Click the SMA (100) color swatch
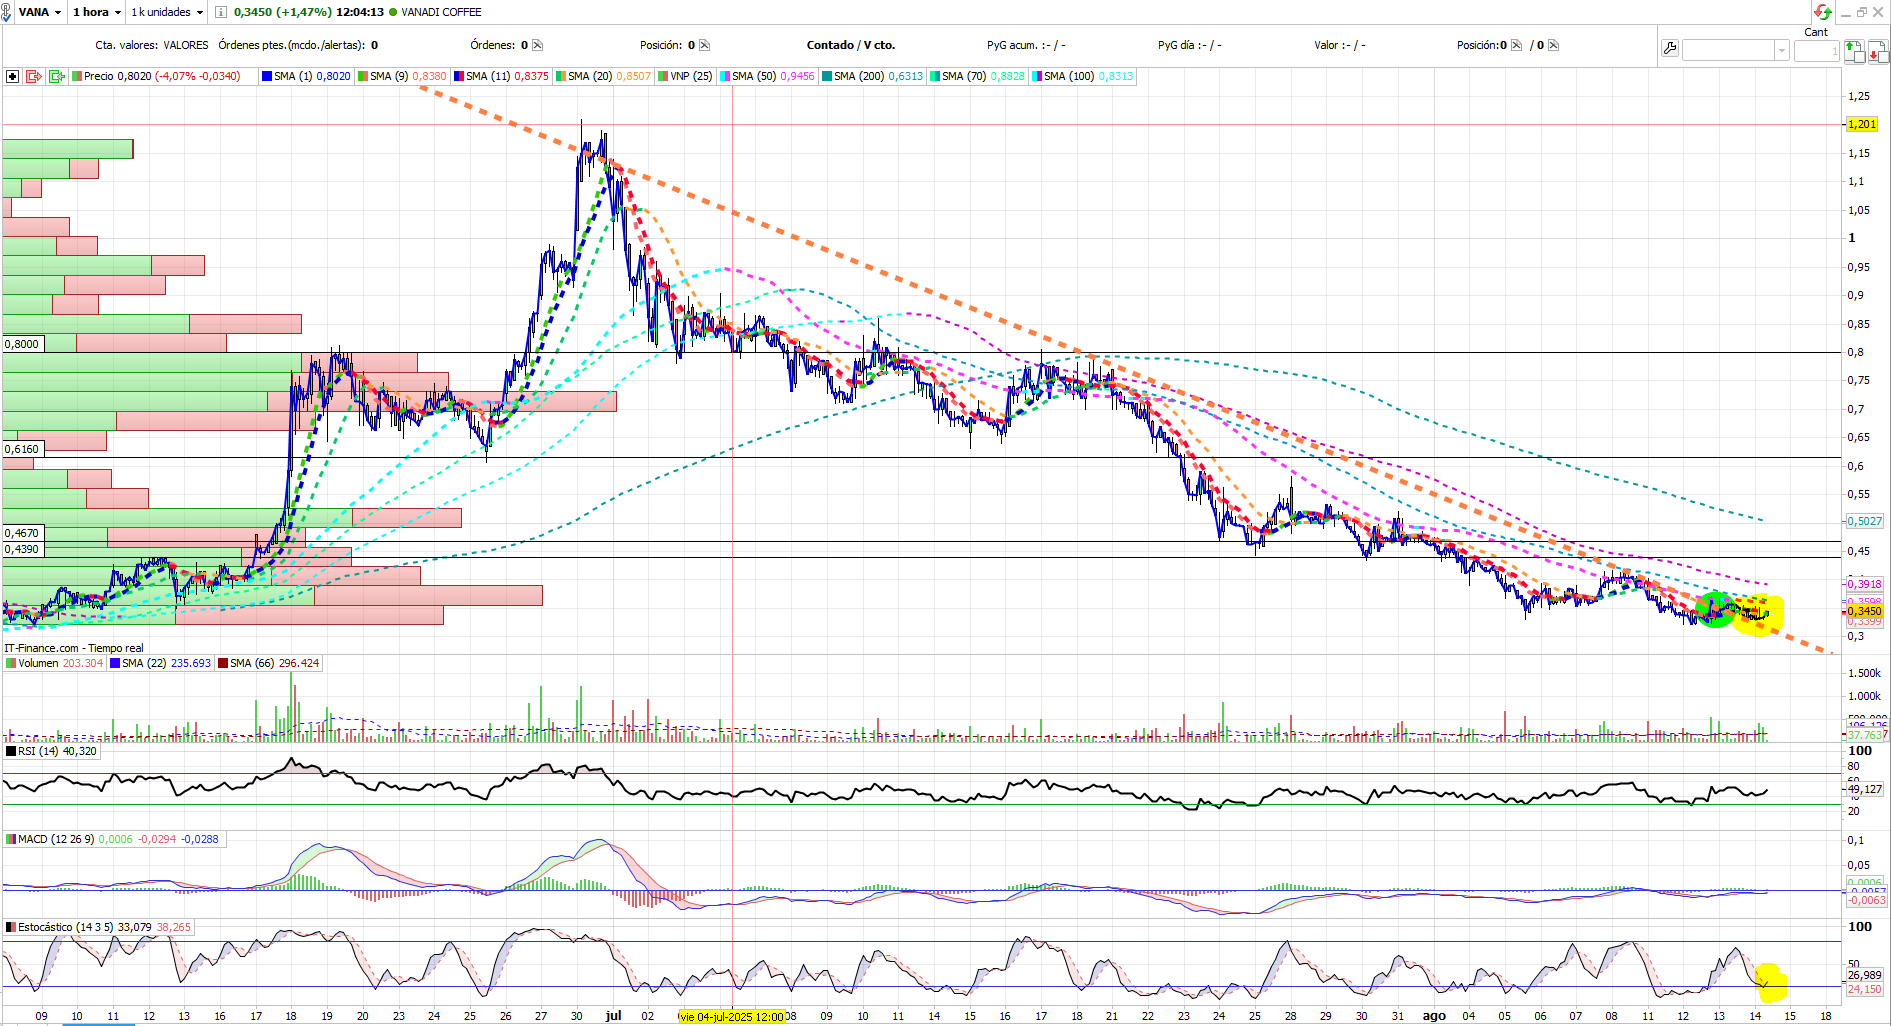This screenshot has width=1891, height=1026. tap(1037, 76)
